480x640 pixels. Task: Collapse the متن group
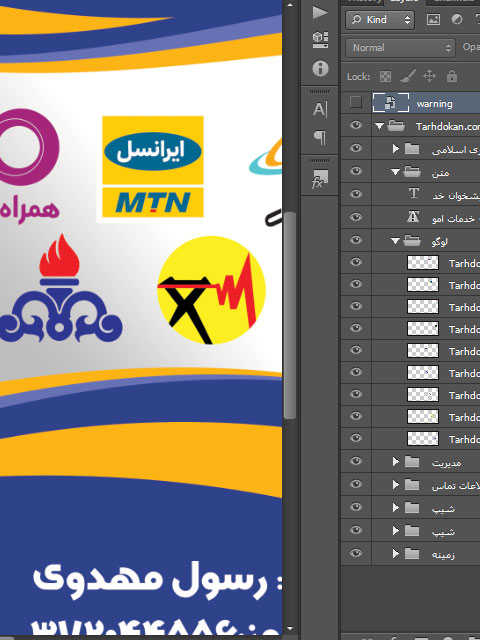[395, 172]
